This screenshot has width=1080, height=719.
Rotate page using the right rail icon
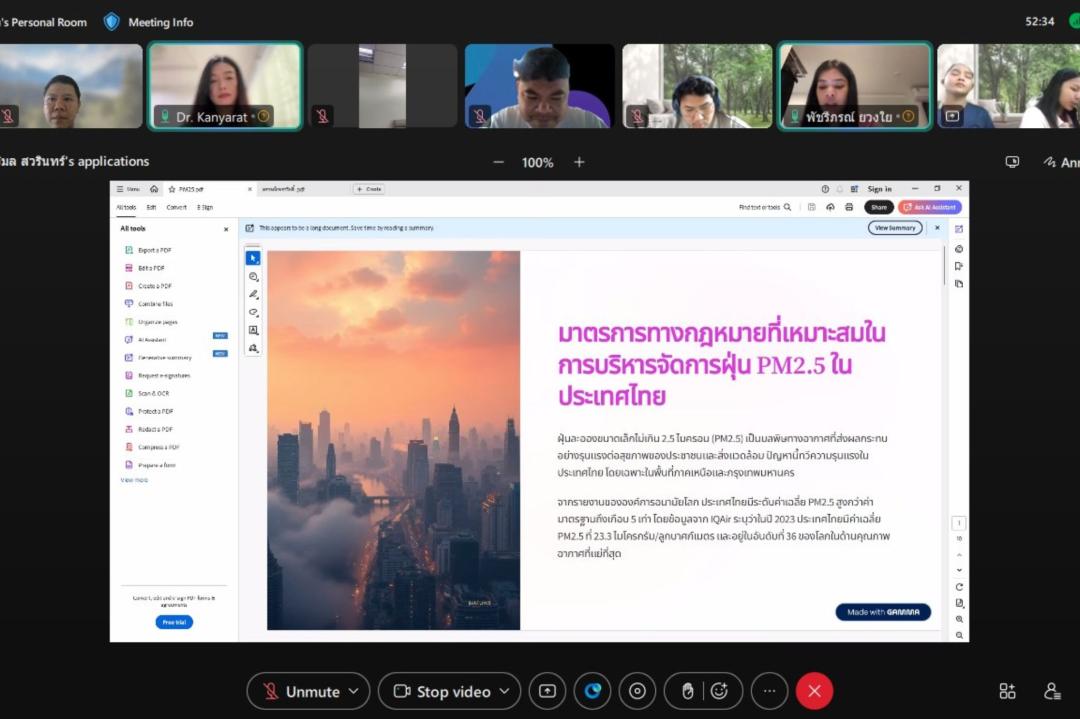click(x=959, y=587)
